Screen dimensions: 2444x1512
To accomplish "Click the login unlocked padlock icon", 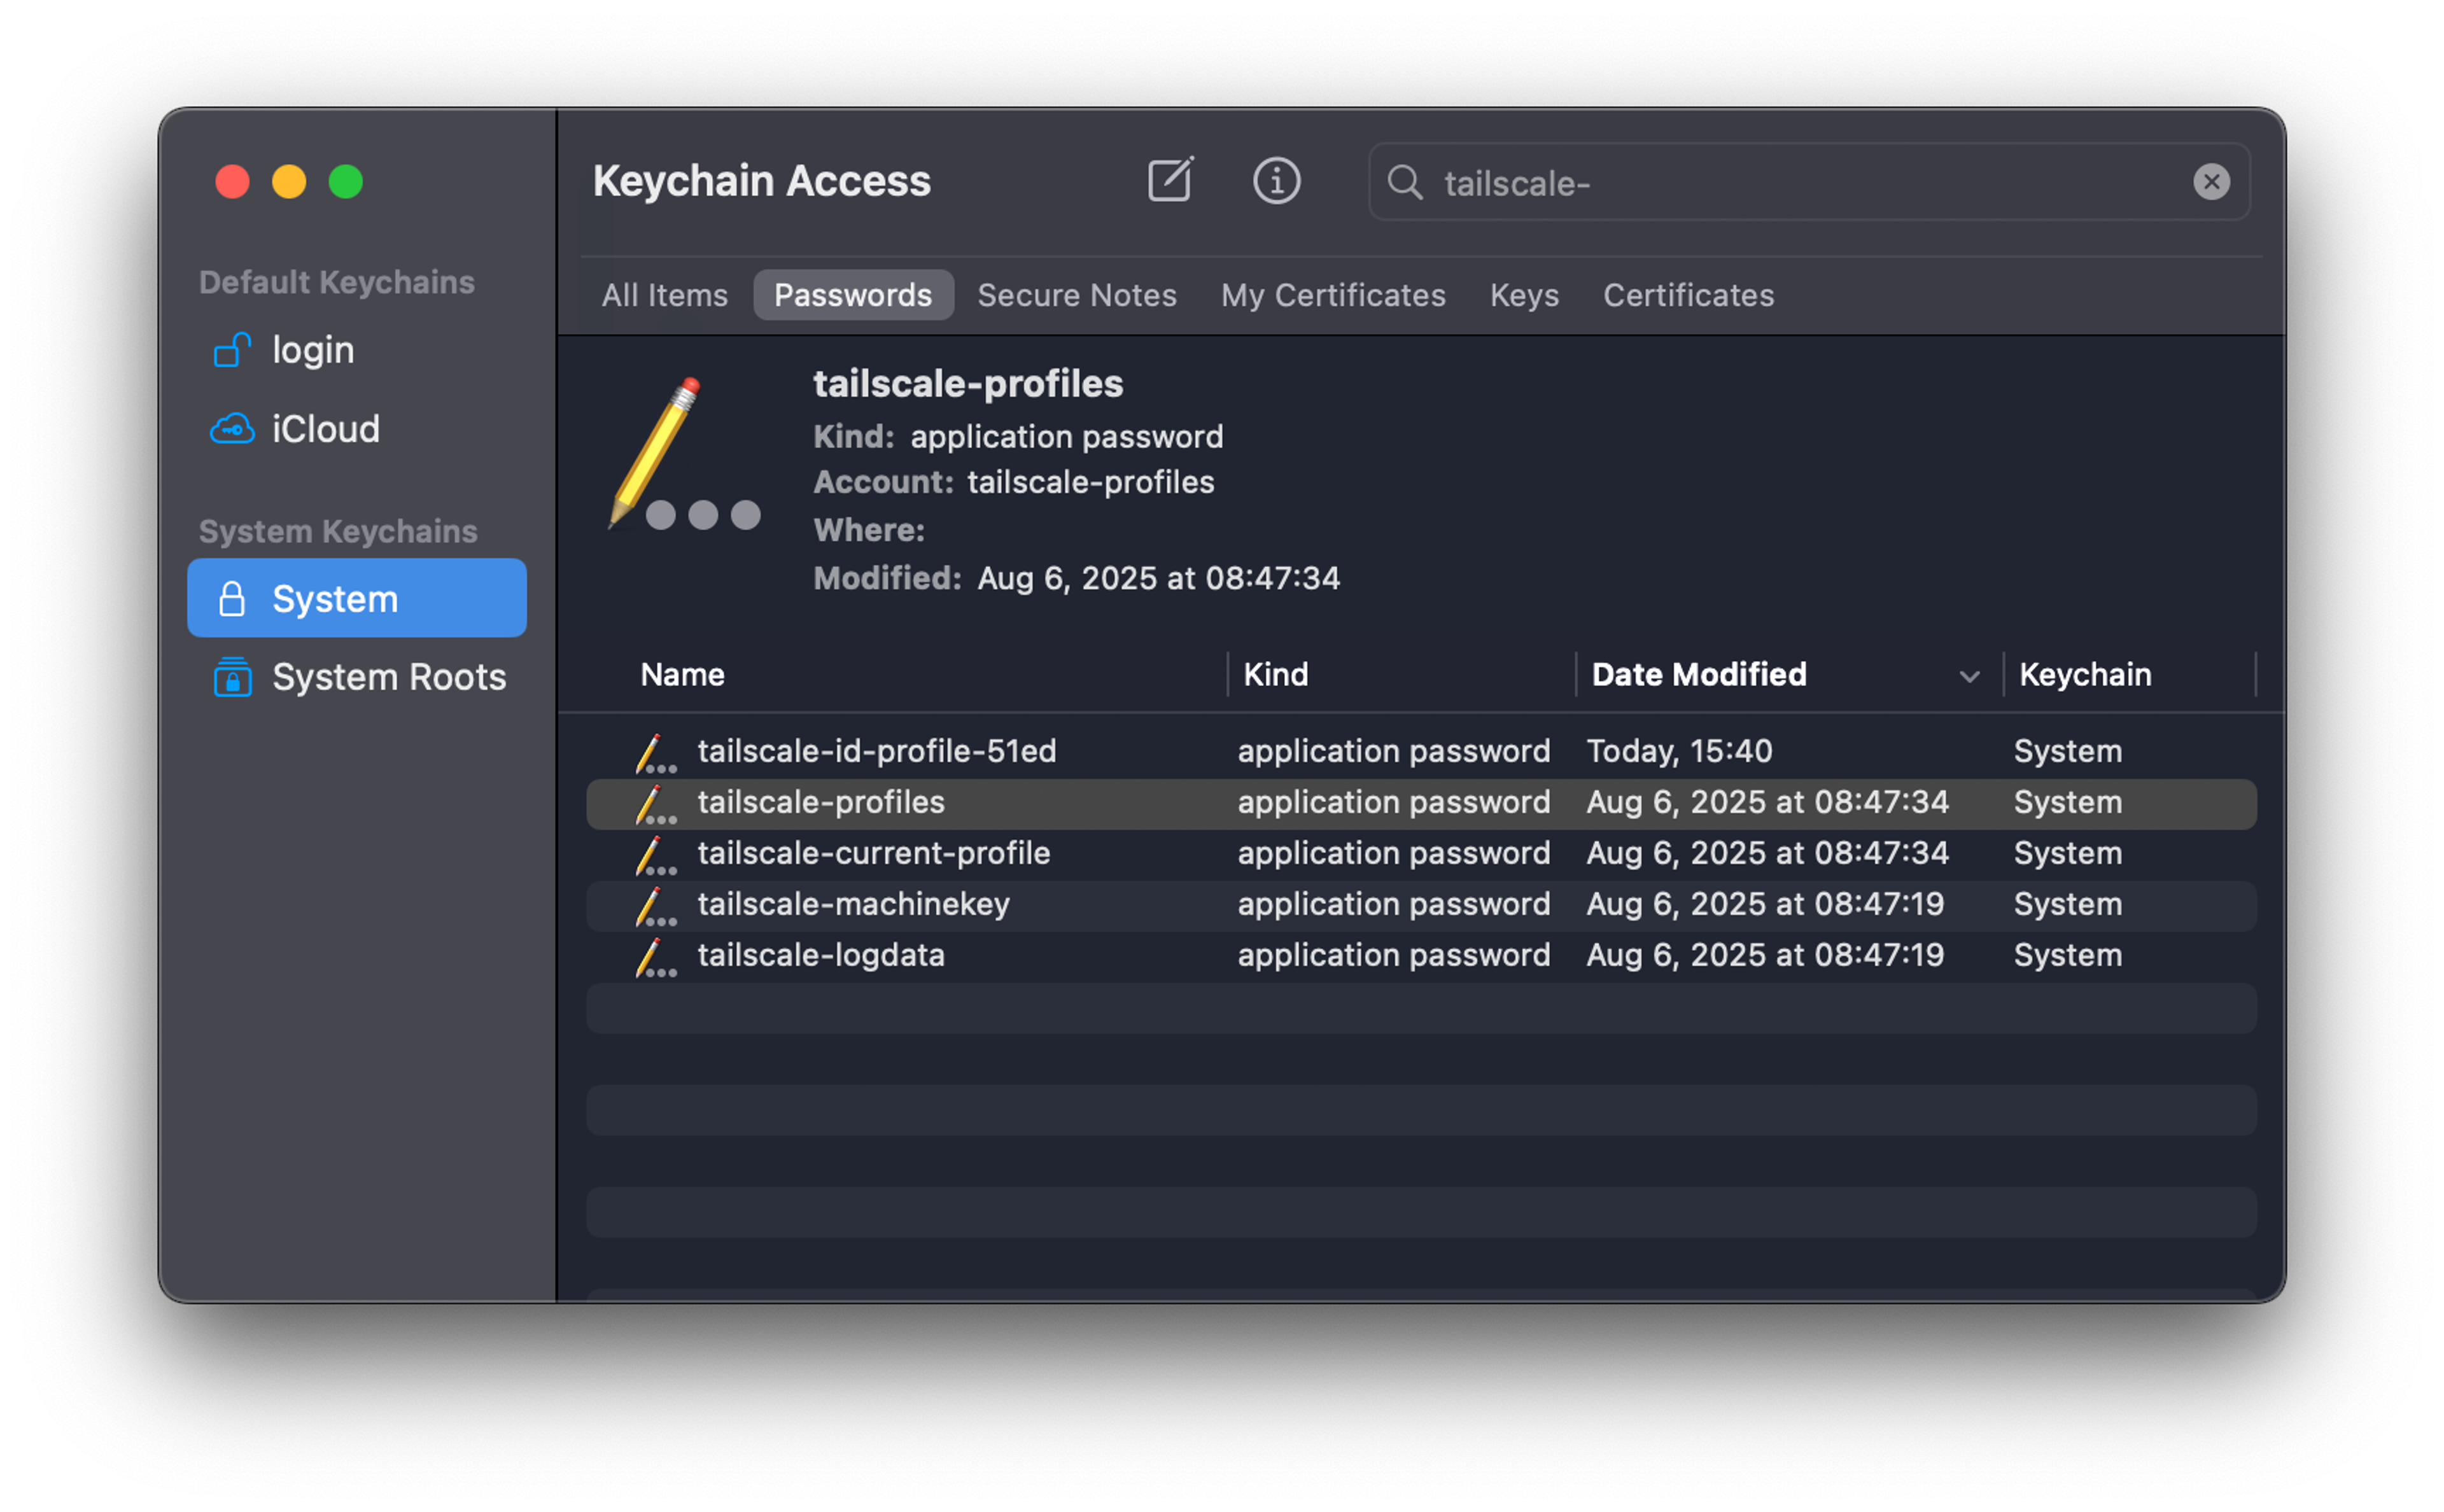I will [232, 350].
